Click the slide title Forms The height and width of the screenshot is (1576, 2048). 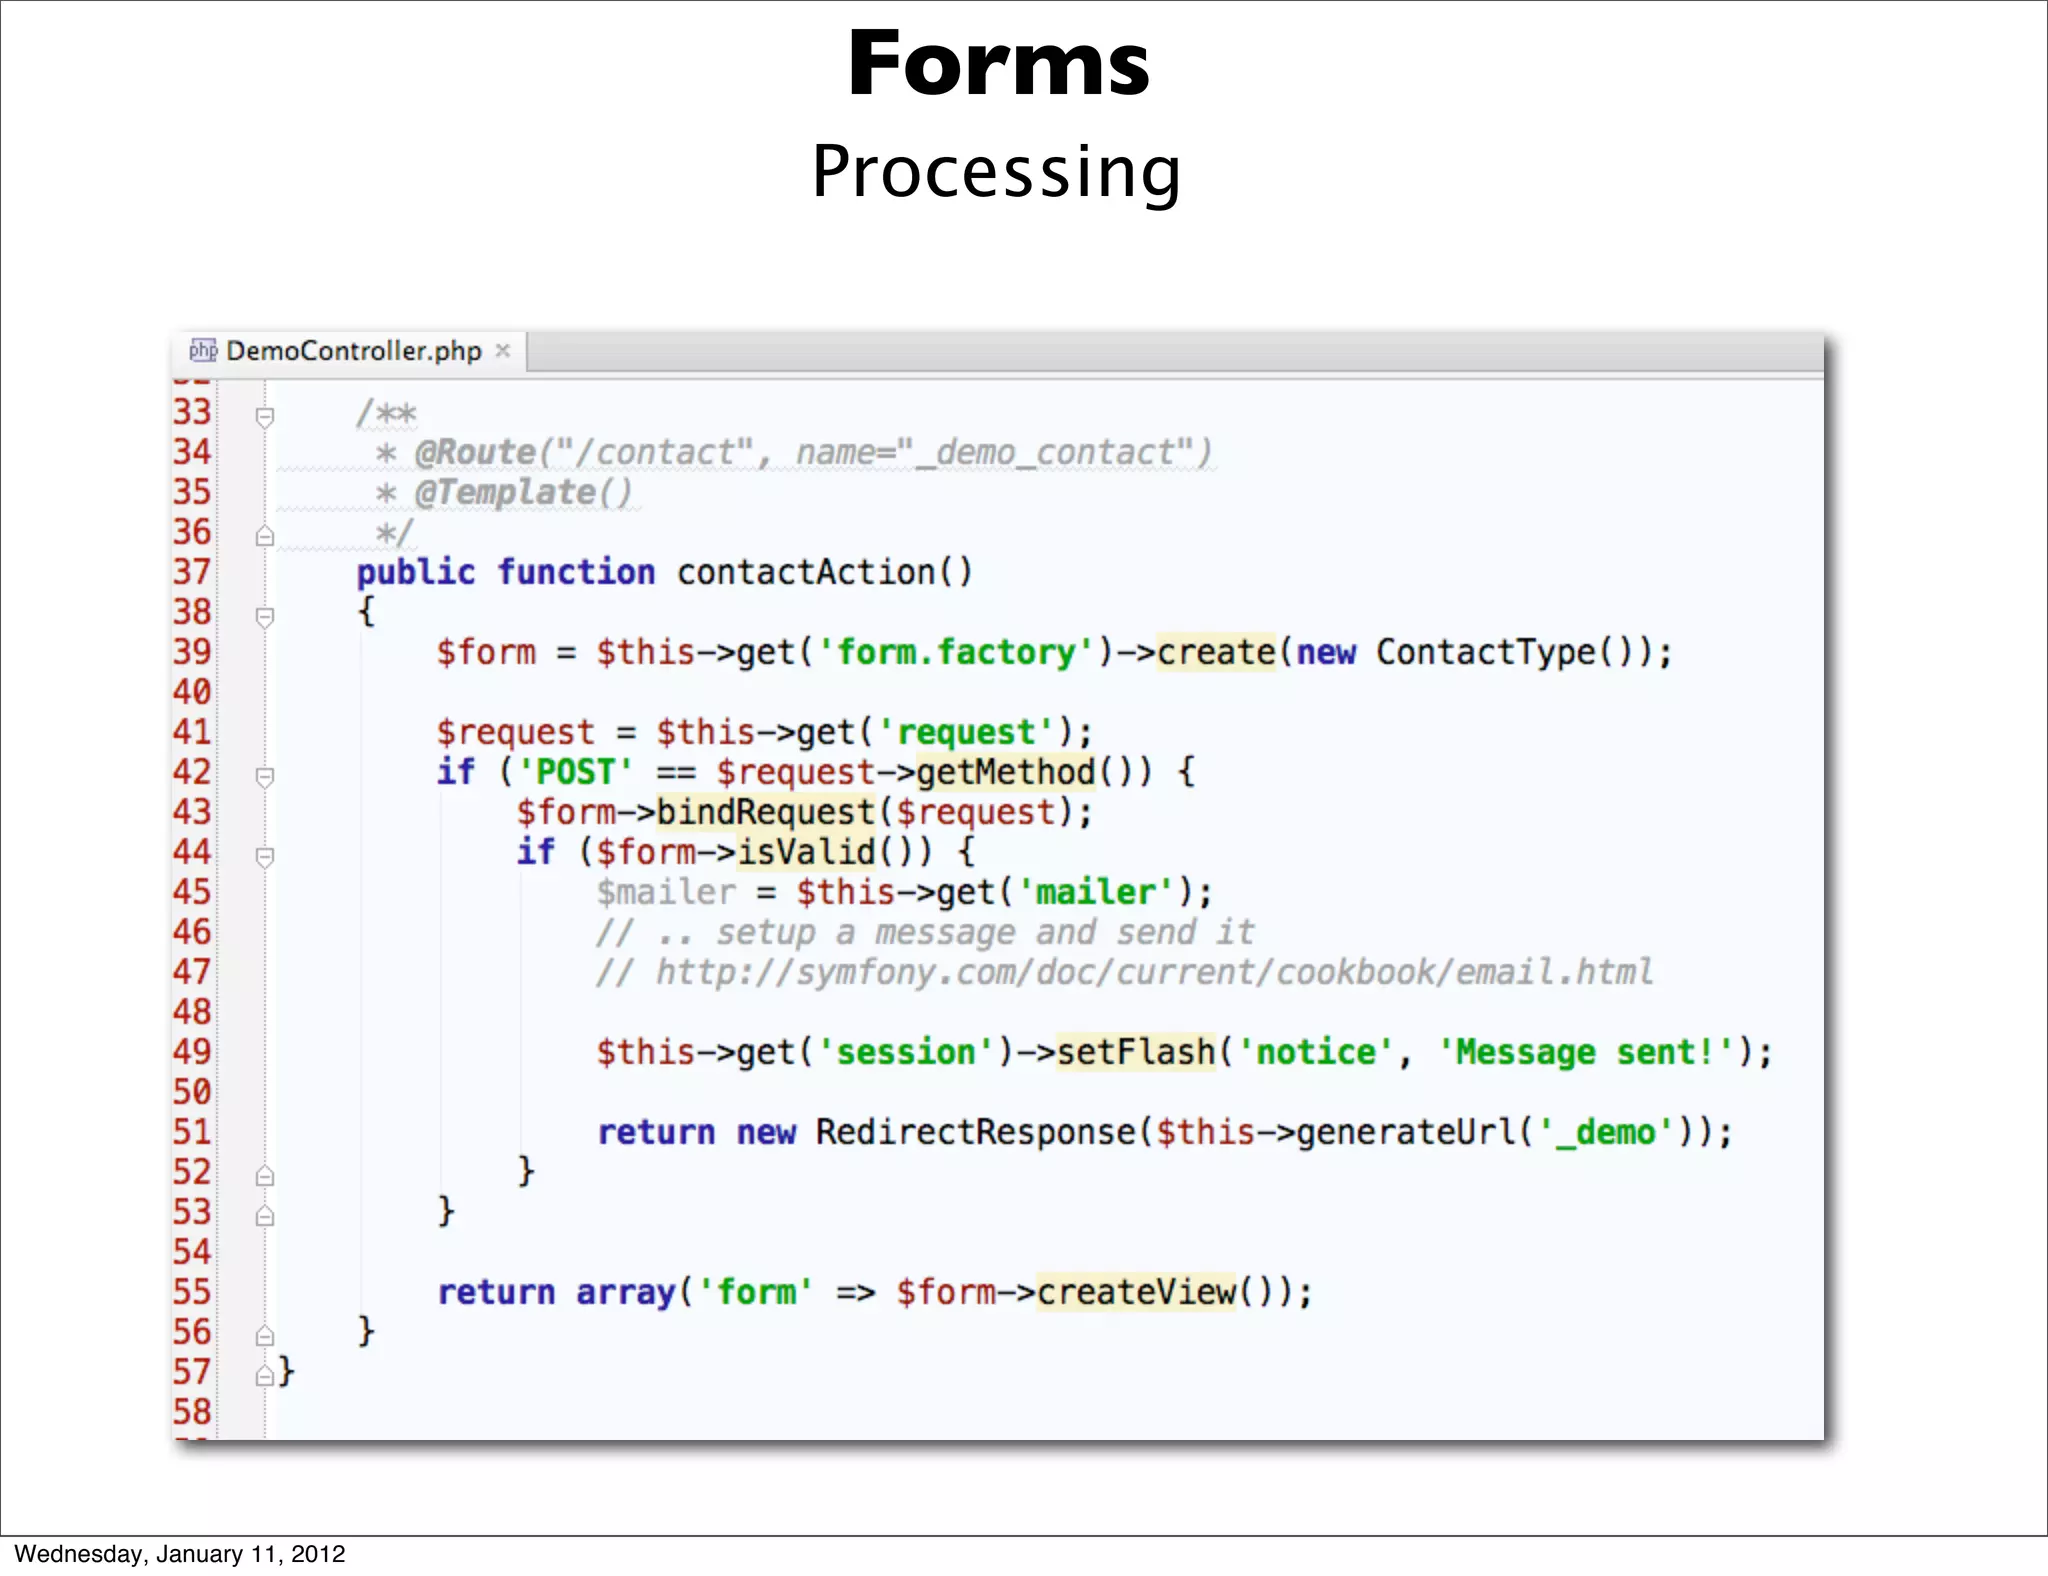coord(999,63)
